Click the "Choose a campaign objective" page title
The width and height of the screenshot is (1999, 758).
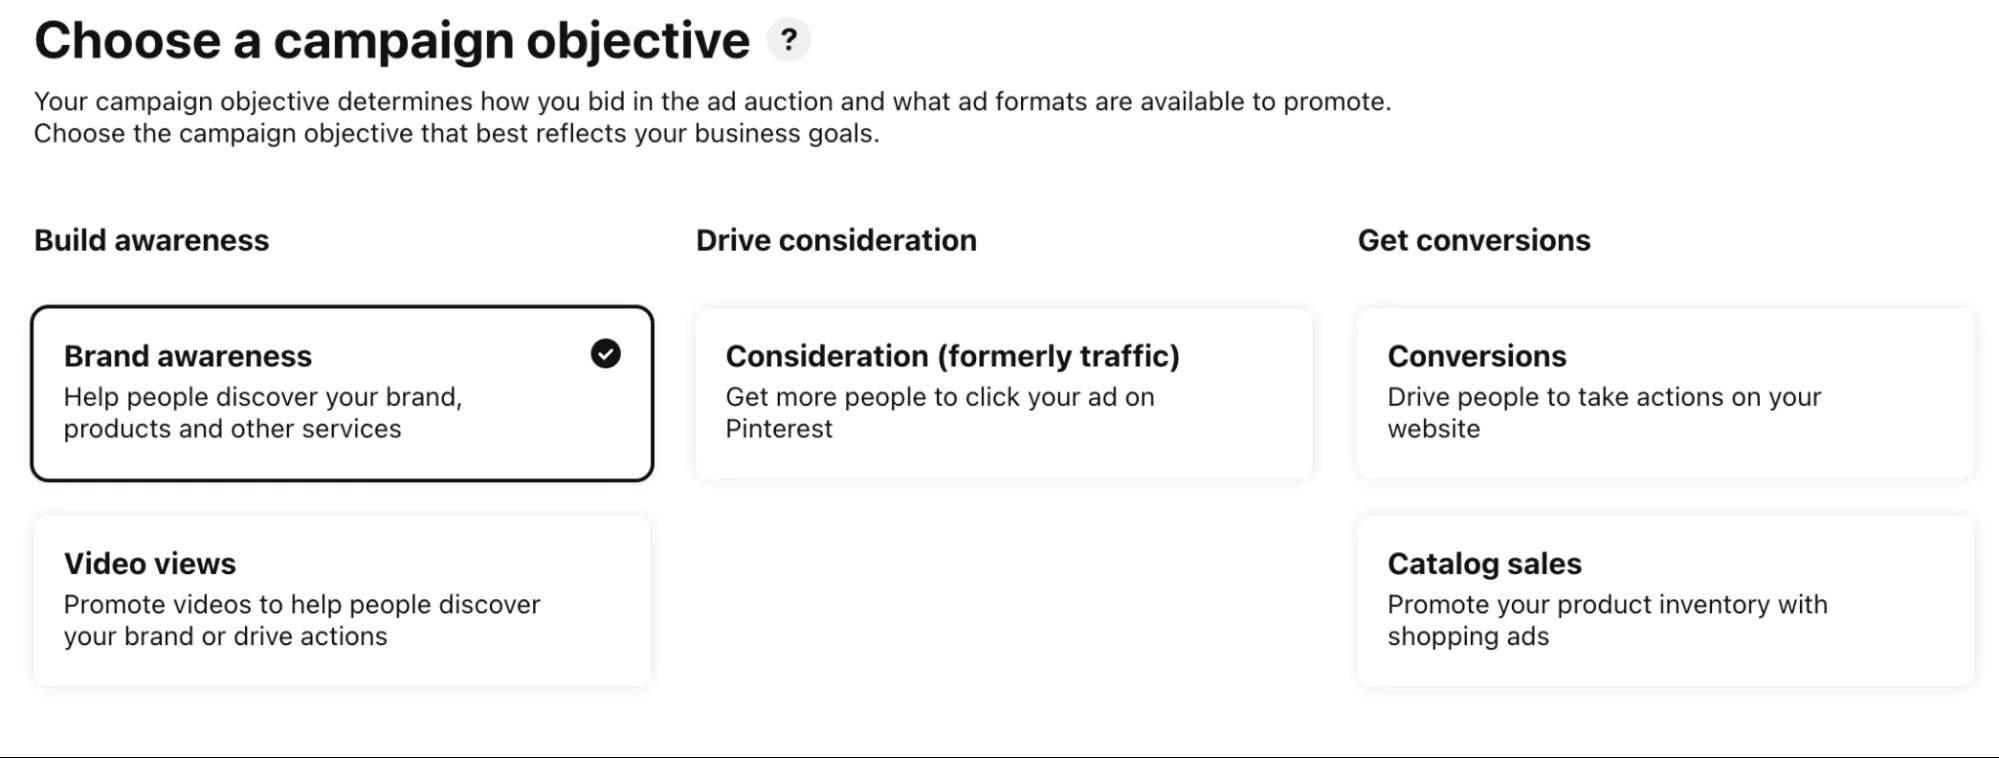pyautogui.click(x=392, y=41)
